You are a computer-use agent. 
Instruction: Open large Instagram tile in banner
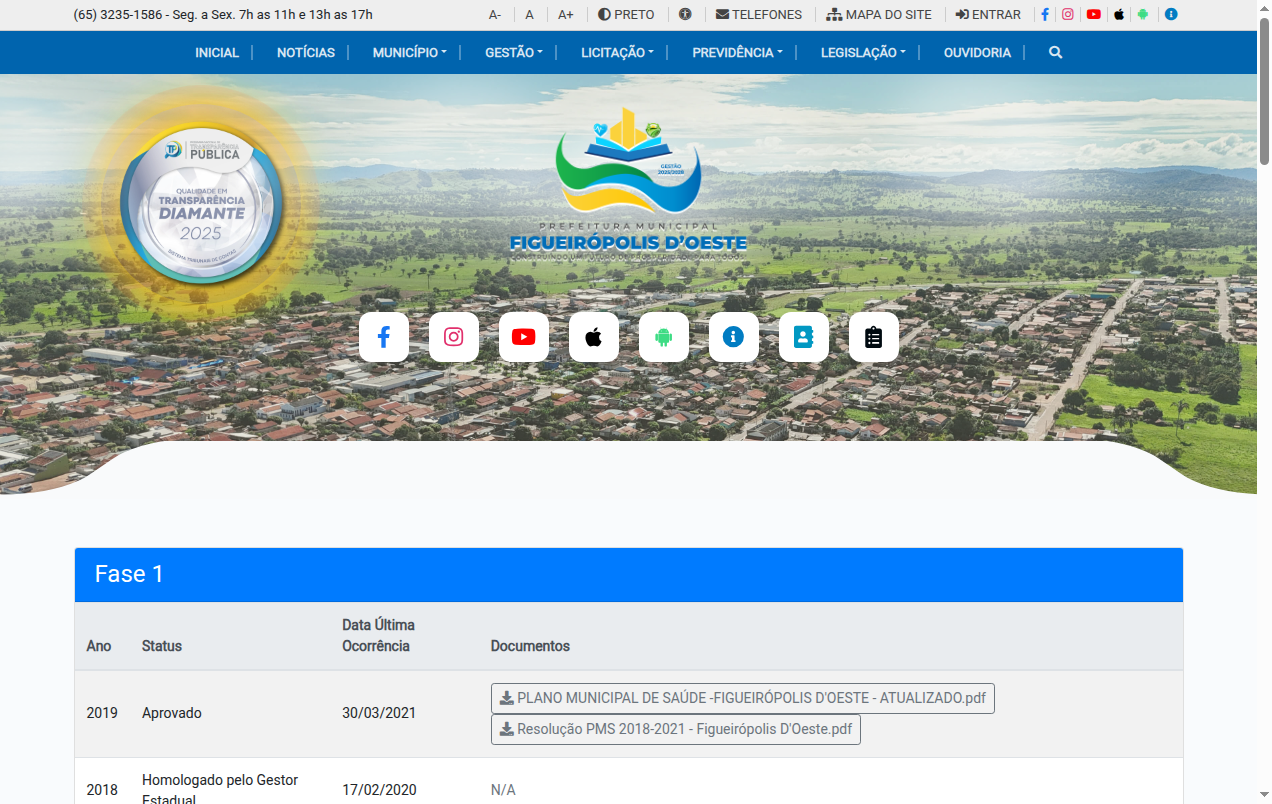pos(454,337)
